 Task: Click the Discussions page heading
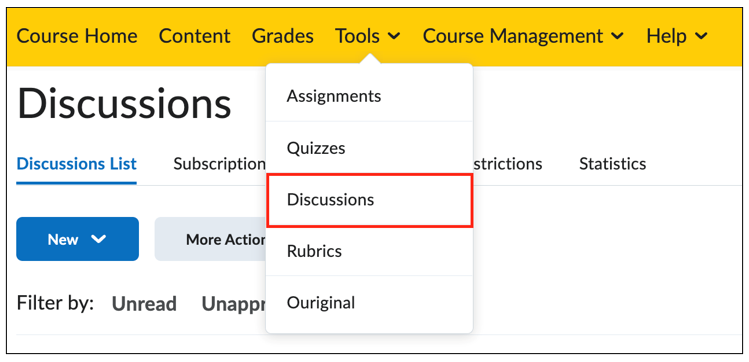[124, 104]
